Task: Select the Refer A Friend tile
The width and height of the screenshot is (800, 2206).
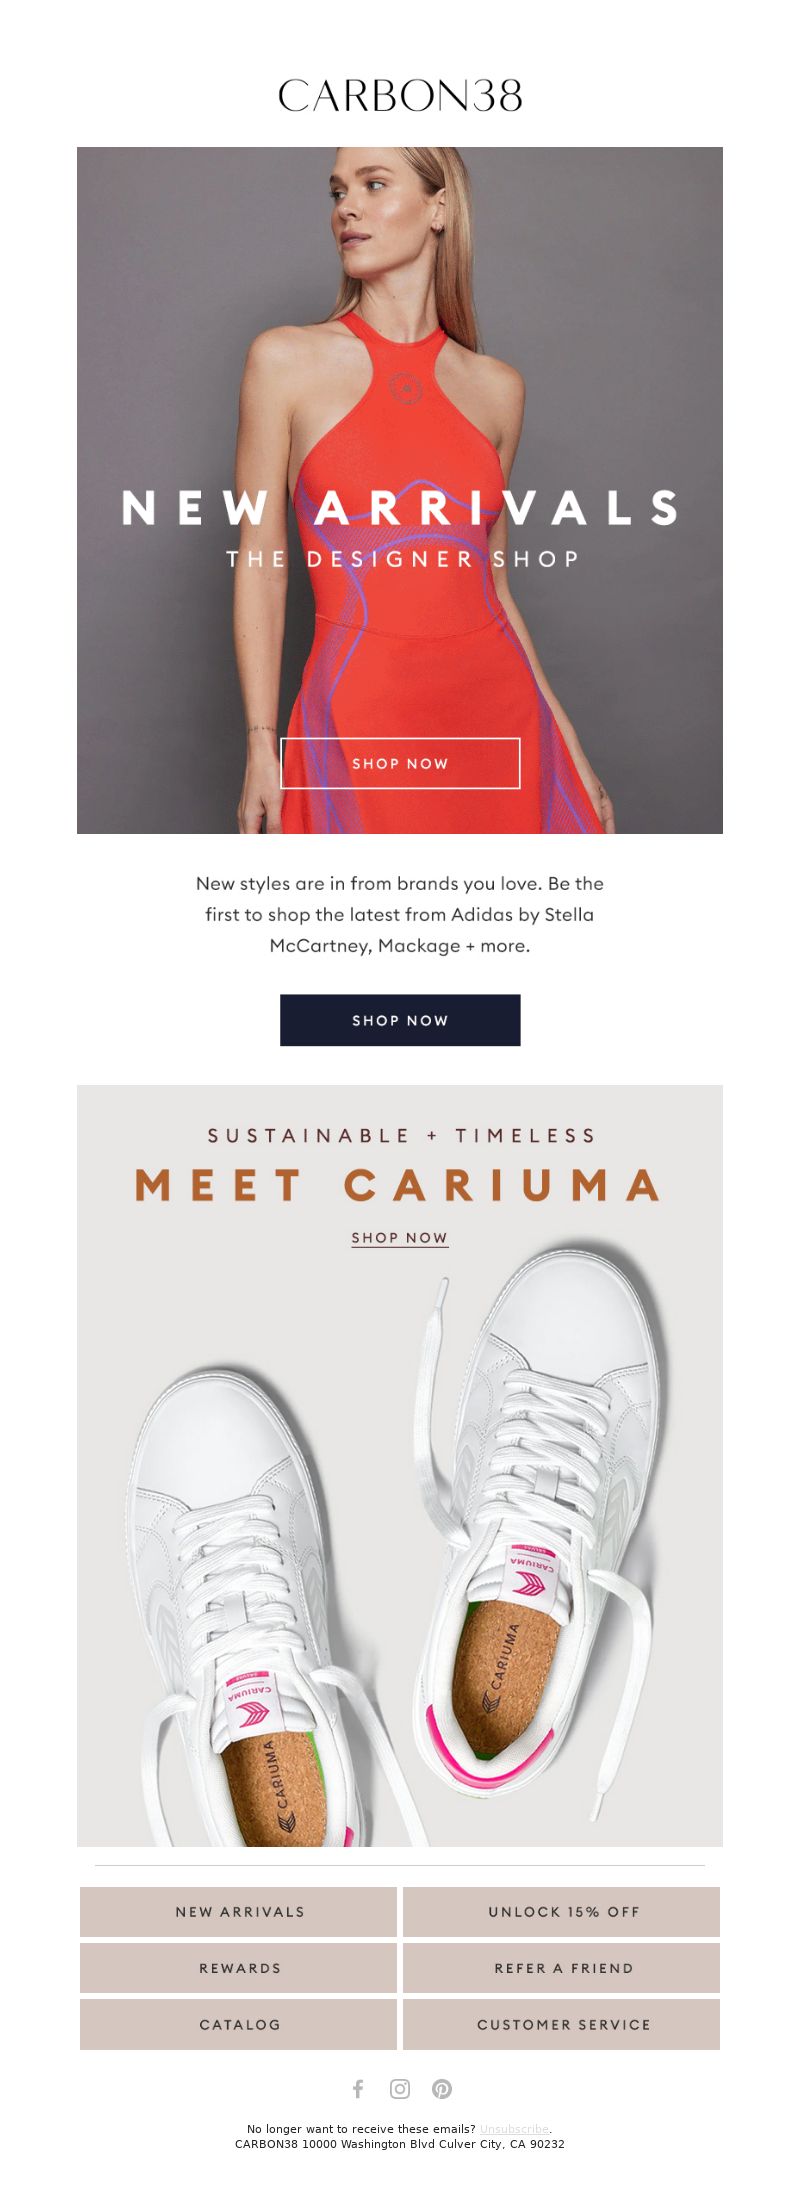Action: coord(562,1967)
